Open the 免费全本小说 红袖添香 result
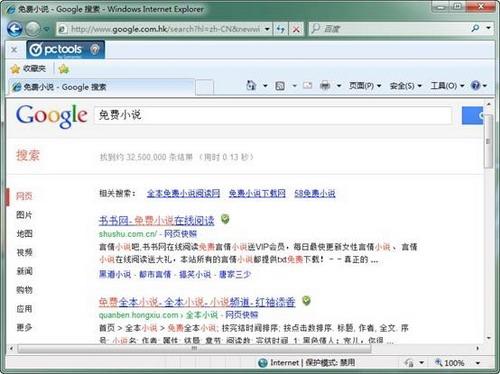500x374 pixels. (197, 302)
